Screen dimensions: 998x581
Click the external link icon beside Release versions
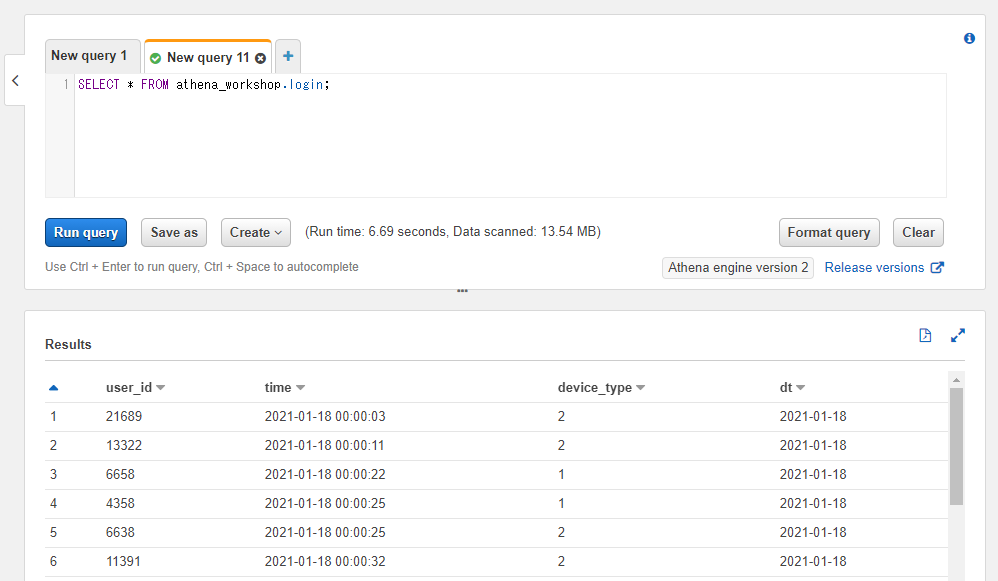coord(935,267)
